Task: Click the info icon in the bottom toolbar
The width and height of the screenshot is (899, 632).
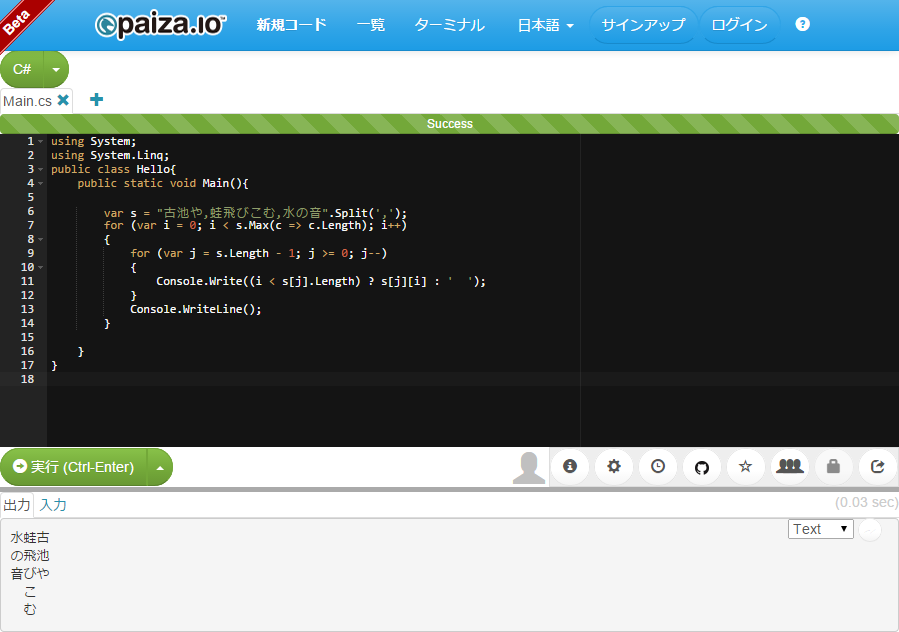Action: pos(570,466)
